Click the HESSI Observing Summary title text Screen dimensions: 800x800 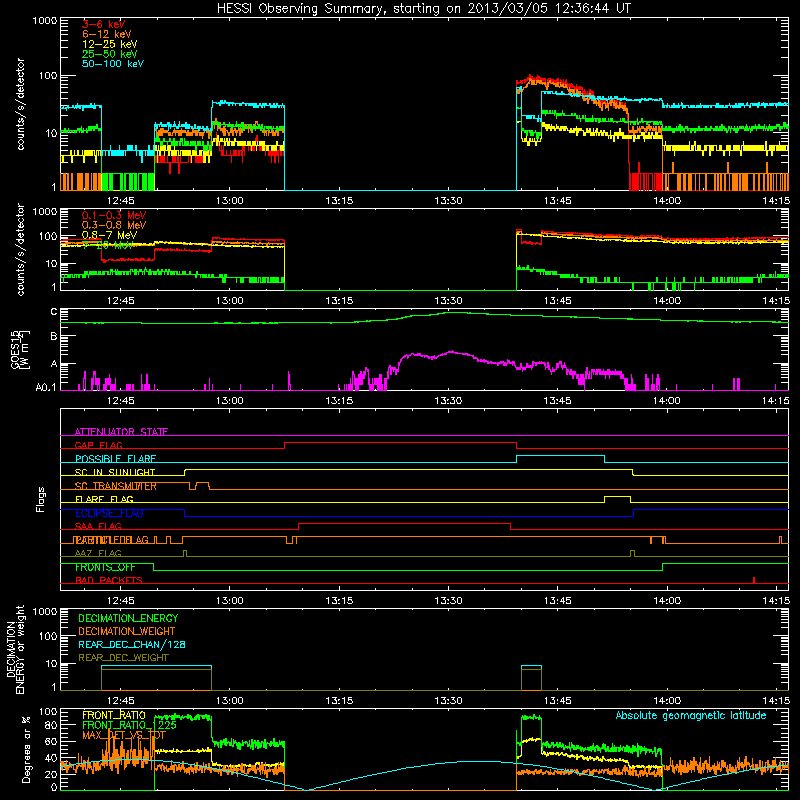coord(424,9)
